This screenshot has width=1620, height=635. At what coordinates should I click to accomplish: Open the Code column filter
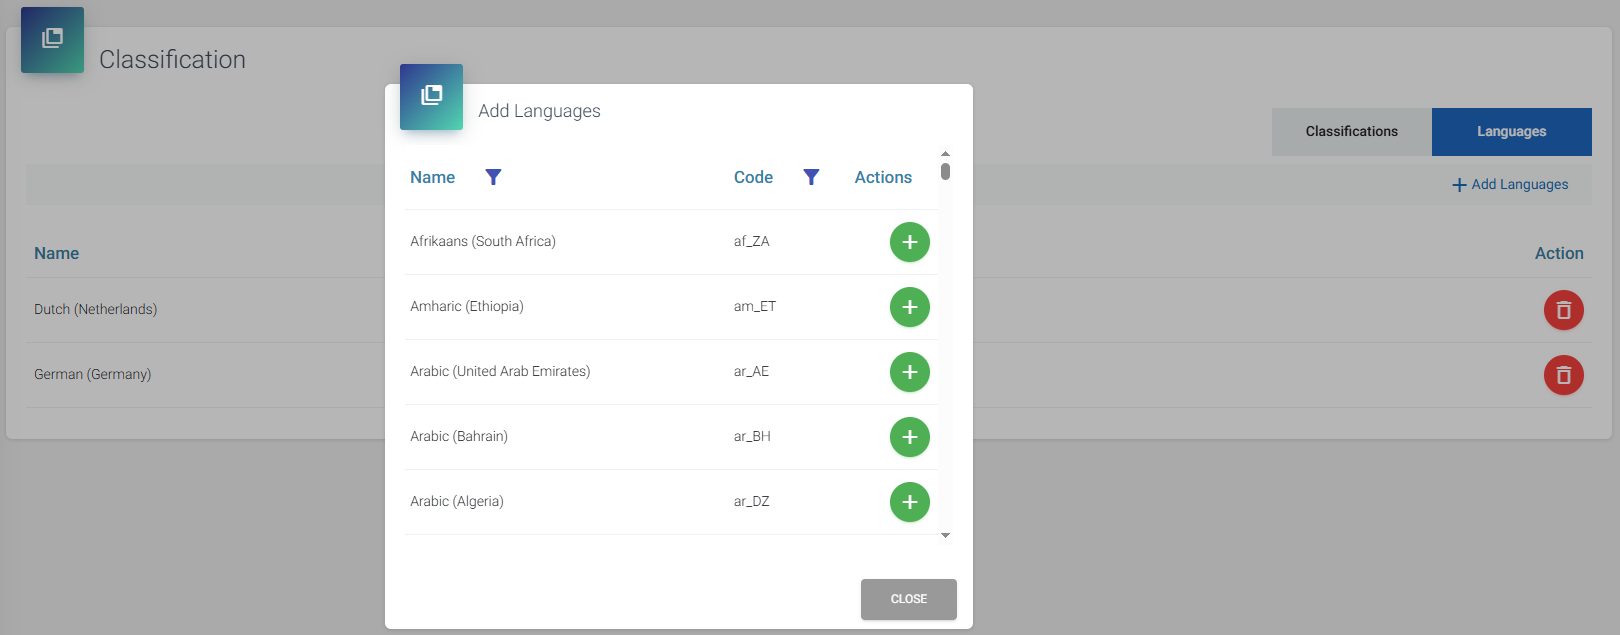point(811,177)
